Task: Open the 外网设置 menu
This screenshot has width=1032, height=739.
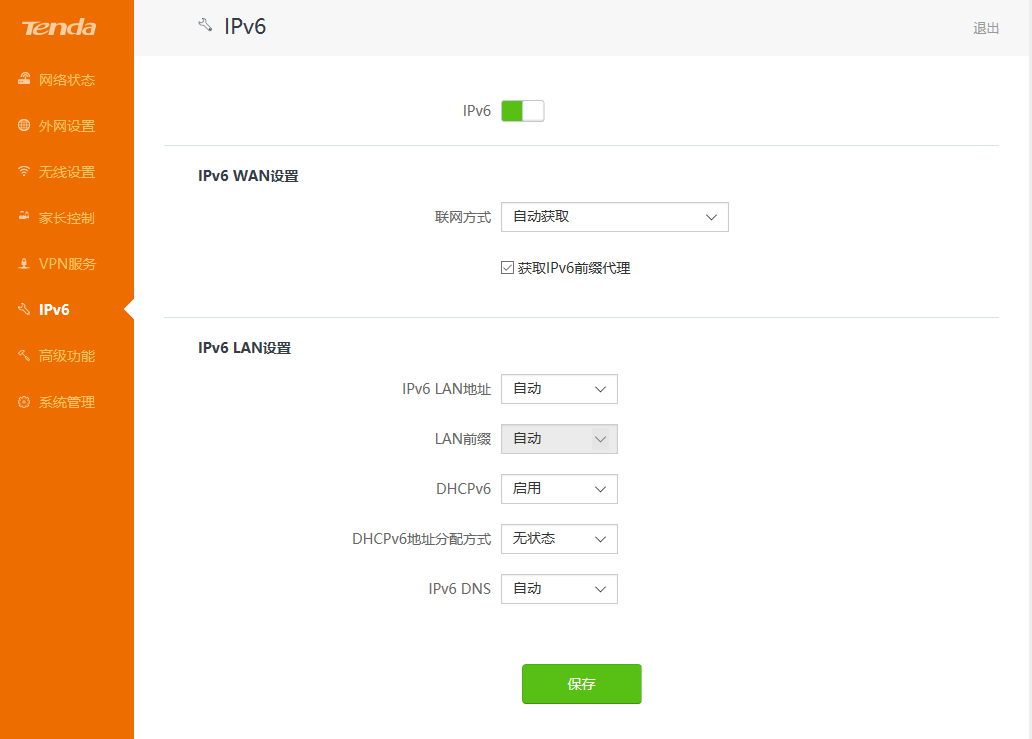Action: pos(67,126)
